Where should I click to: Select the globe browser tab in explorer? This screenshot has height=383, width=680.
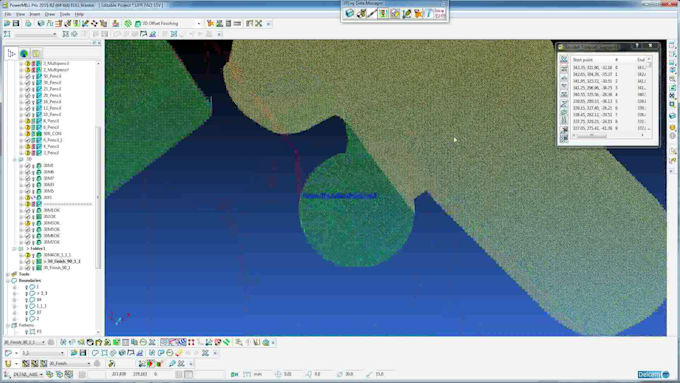[24, 54]
